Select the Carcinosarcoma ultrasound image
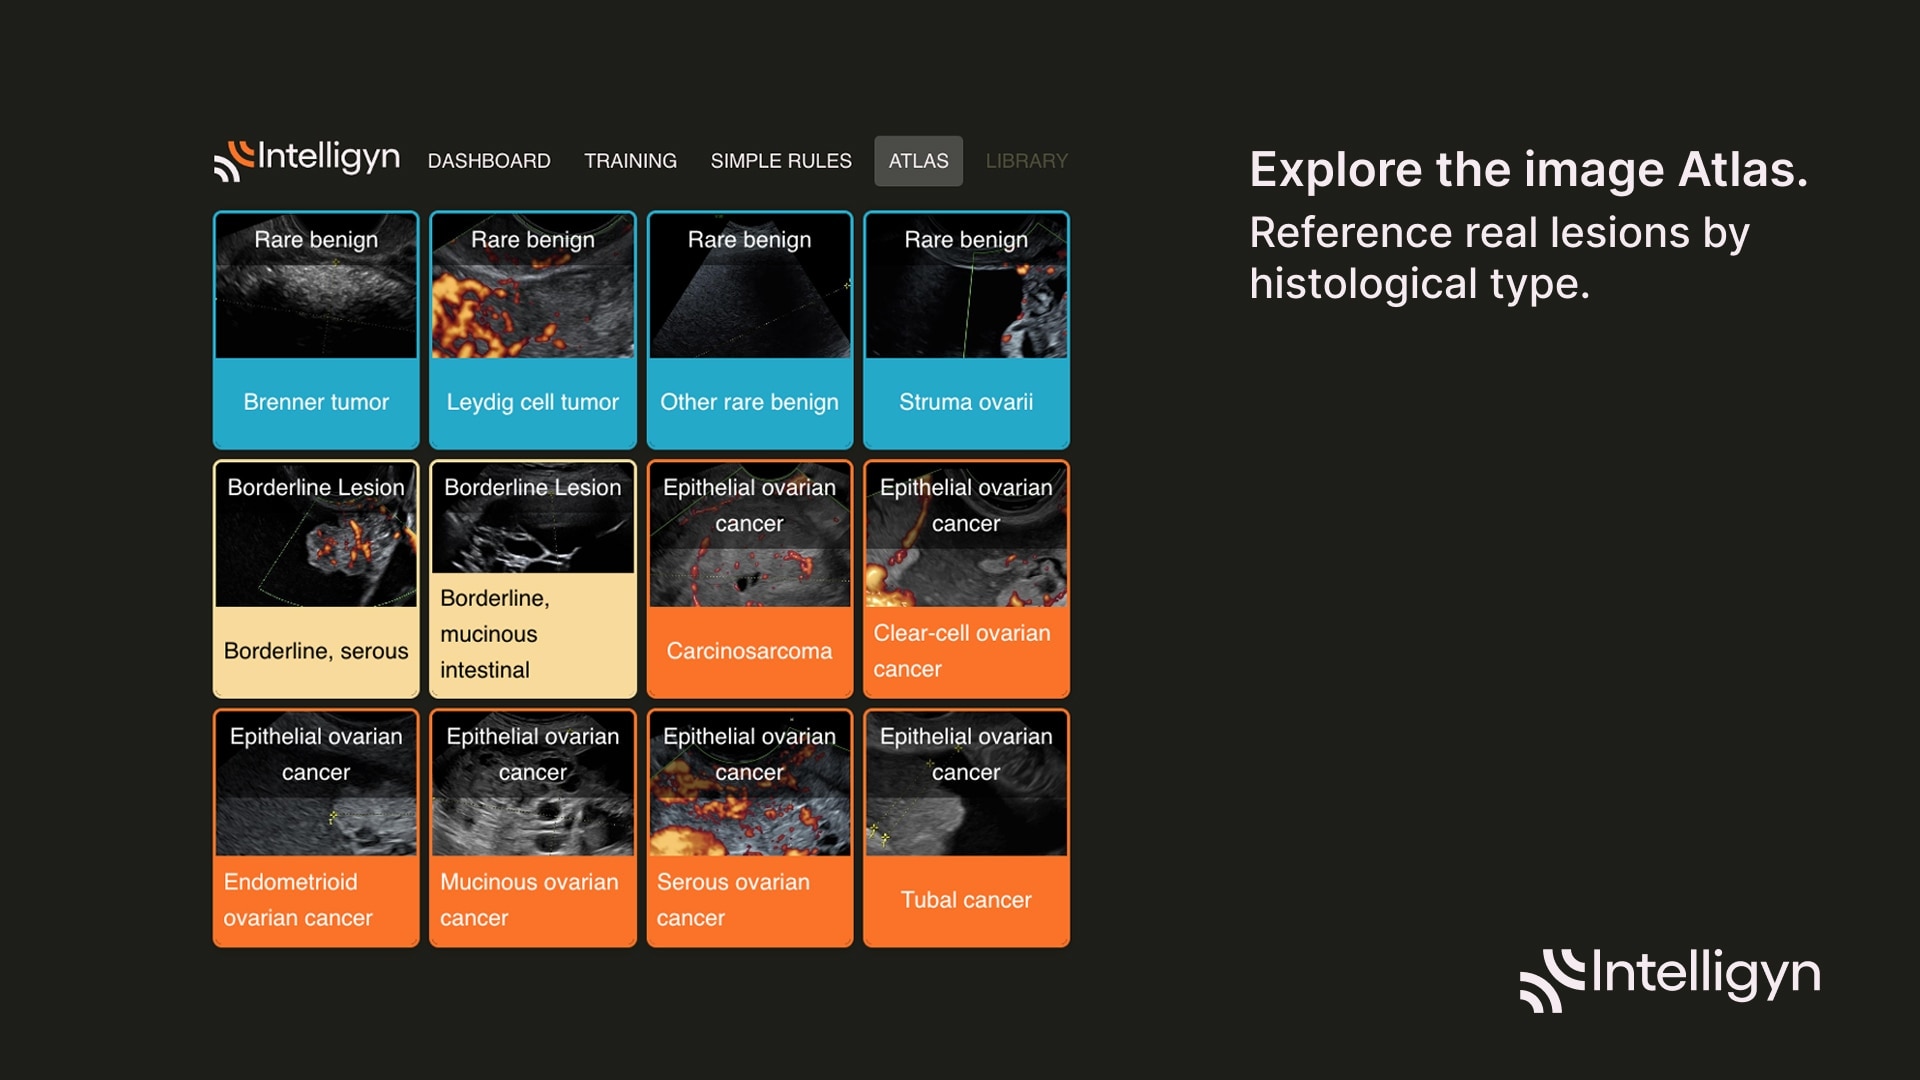This screenshot has height=1080, width=1920. [x=749, y=578]
